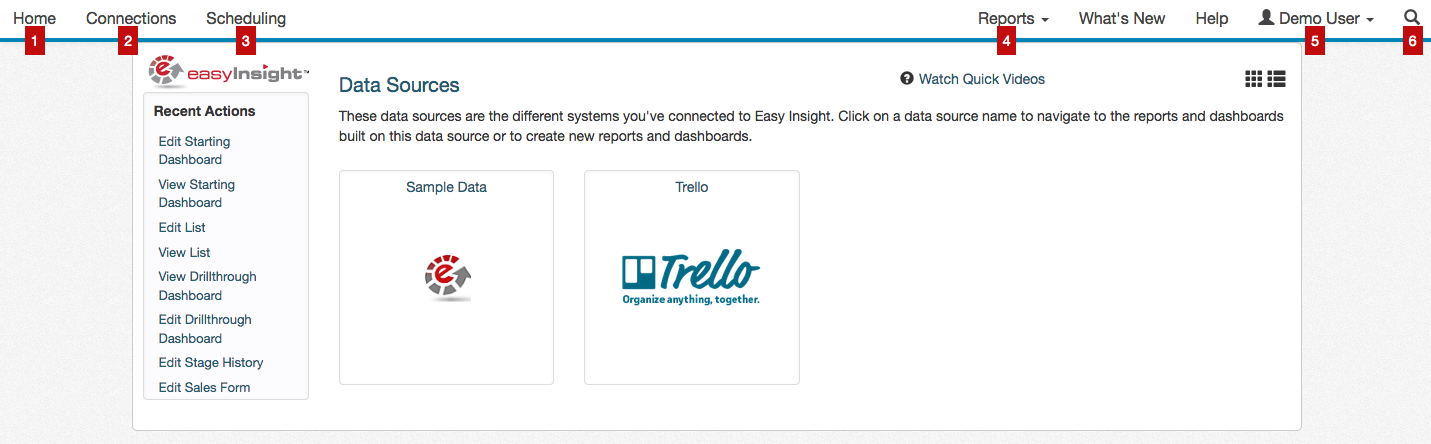Open the Help menu item
The width and height of the screenshot is (1431, 444).
coord(1212,18)
